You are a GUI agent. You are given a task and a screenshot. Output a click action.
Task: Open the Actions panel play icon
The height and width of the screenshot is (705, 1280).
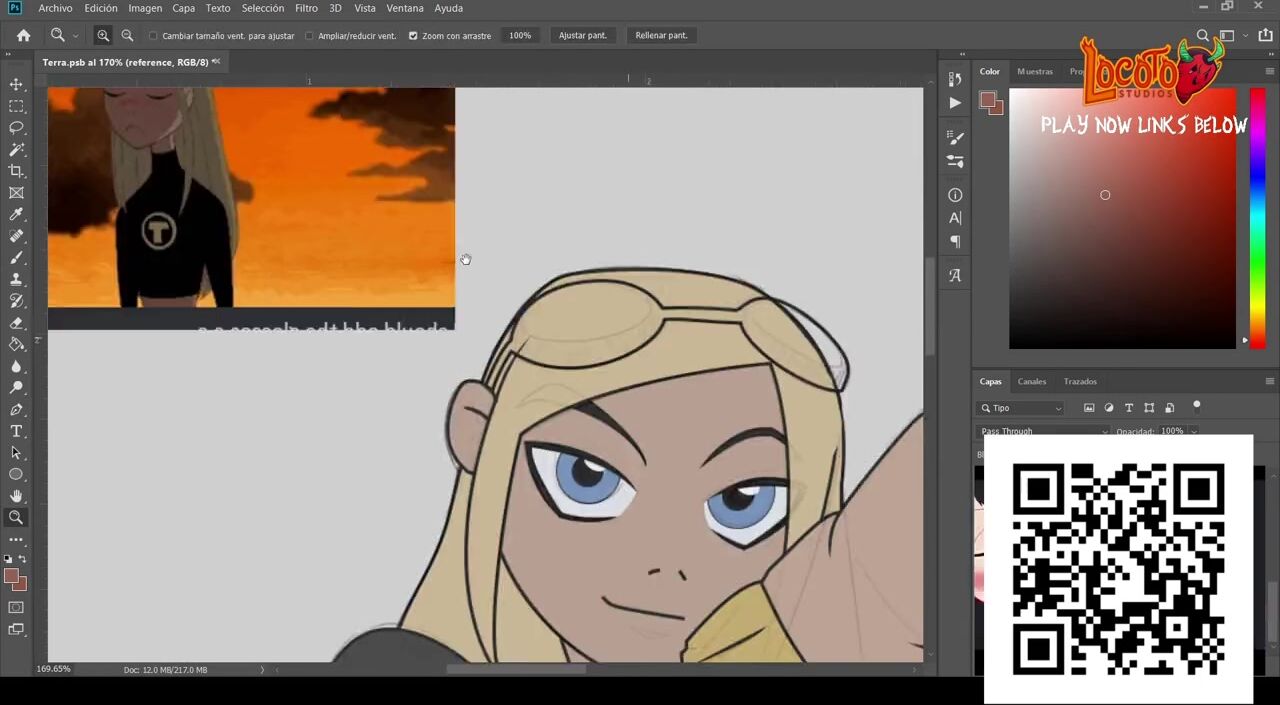point(955,102)
